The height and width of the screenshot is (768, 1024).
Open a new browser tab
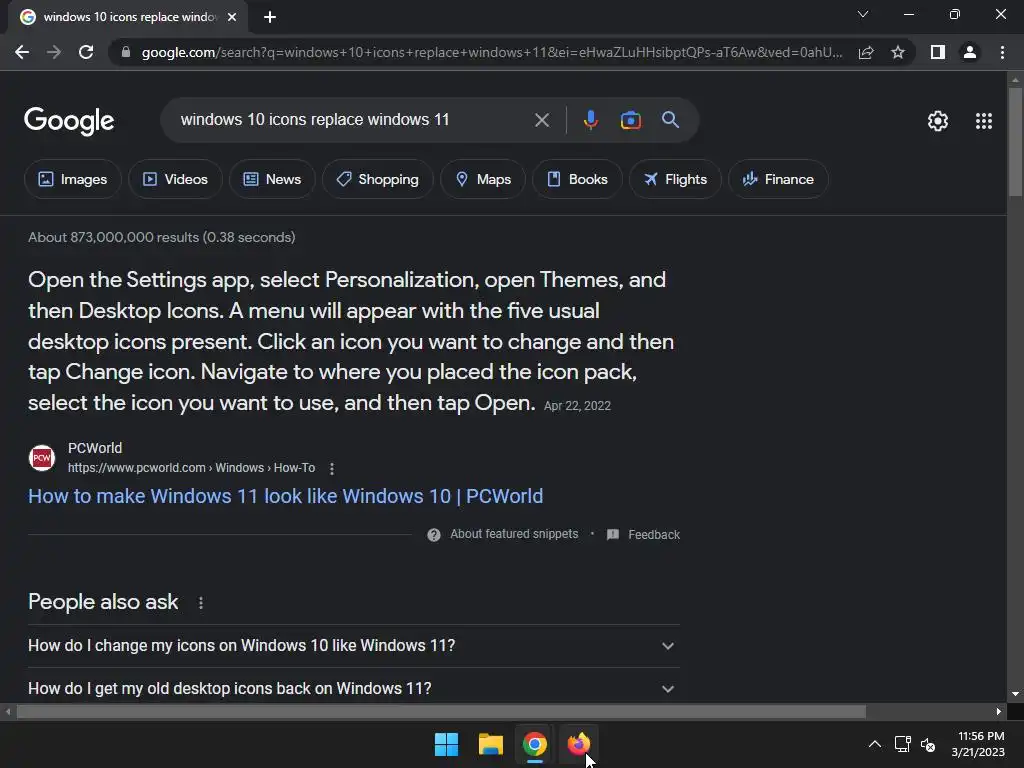coord(270,17)
